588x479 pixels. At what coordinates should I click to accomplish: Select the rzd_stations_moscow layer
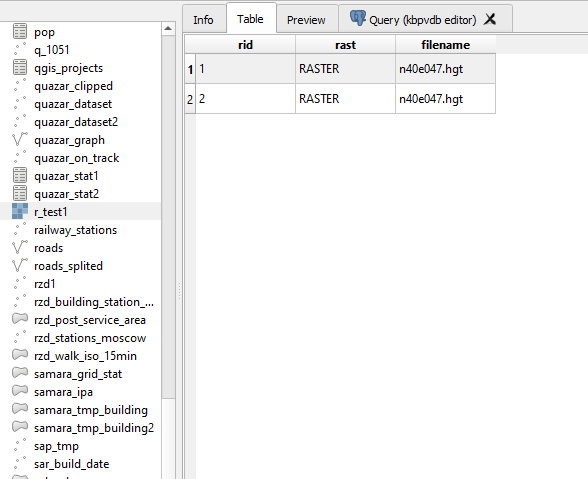tap(90, 338)
